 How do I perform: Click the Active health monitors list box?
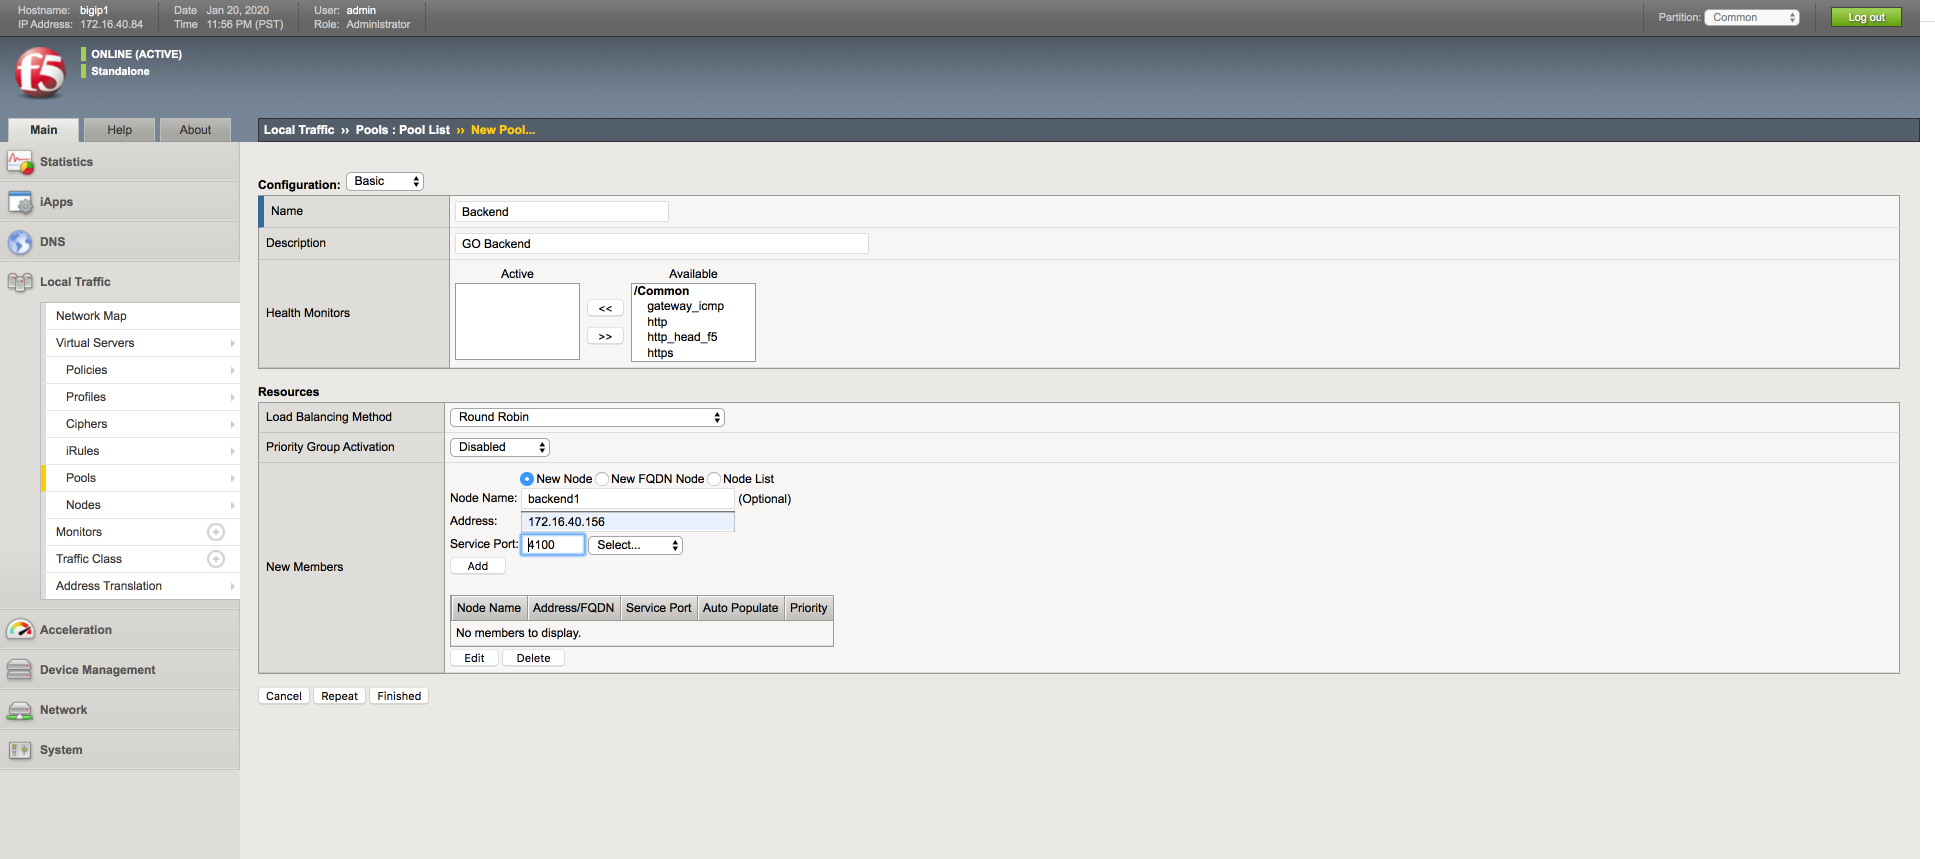[517, 321]
